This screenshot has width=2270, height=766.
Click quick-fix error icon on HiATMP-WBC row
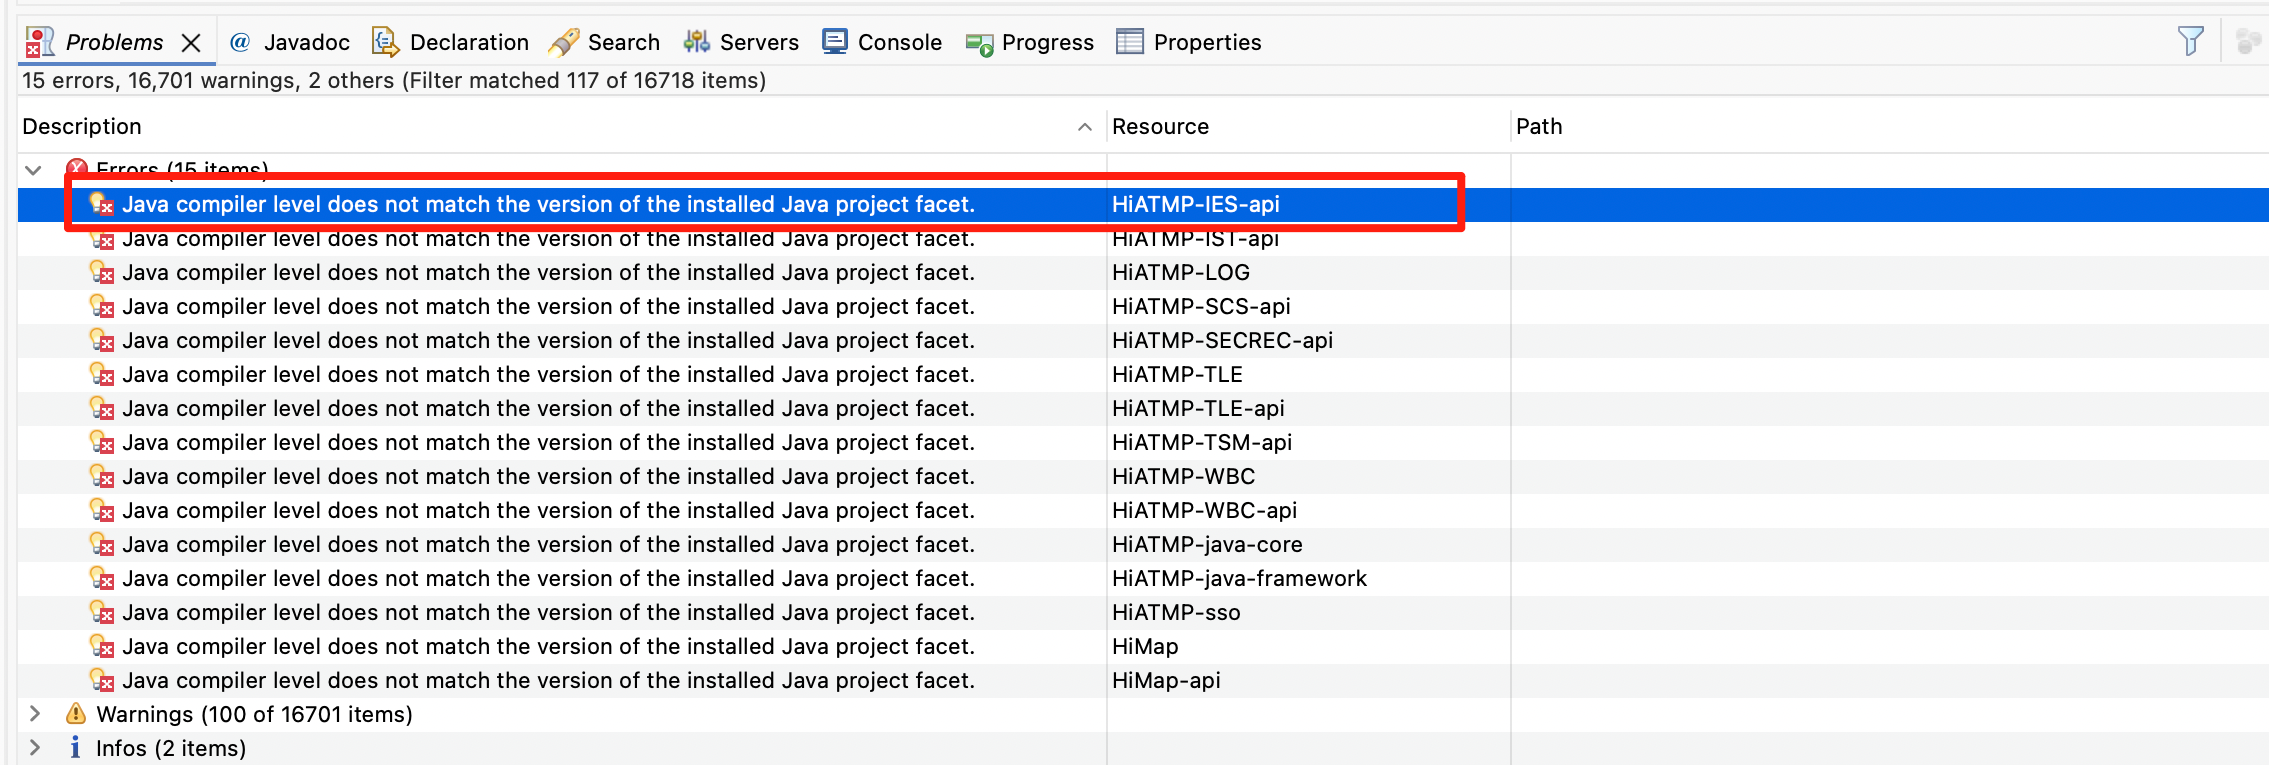point(102,476)
